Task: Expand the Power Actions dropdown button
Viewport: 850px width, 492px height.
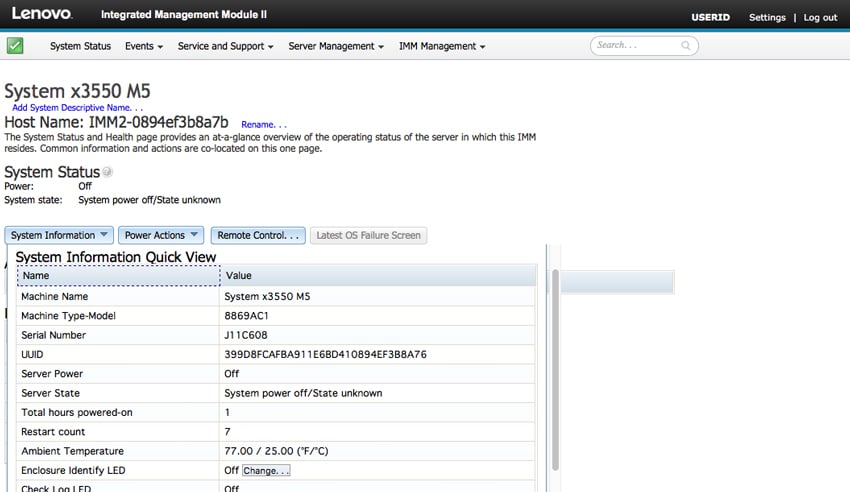Action: coord(161,235)
